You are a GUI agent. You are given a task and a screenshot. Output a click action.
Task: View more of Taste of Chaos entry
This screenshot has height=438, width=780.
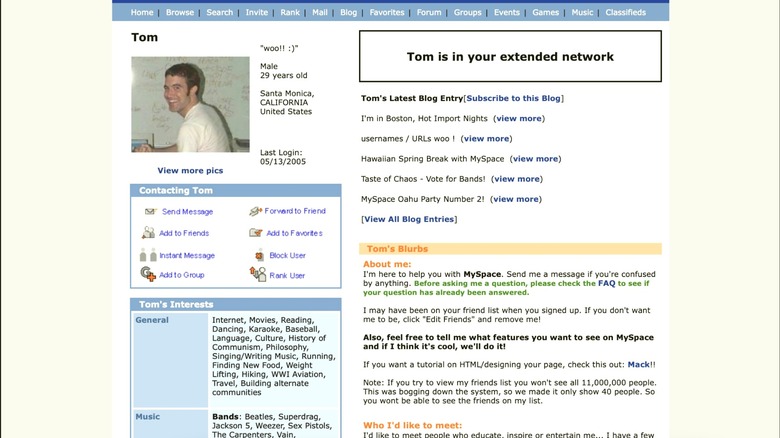(517, 179)
